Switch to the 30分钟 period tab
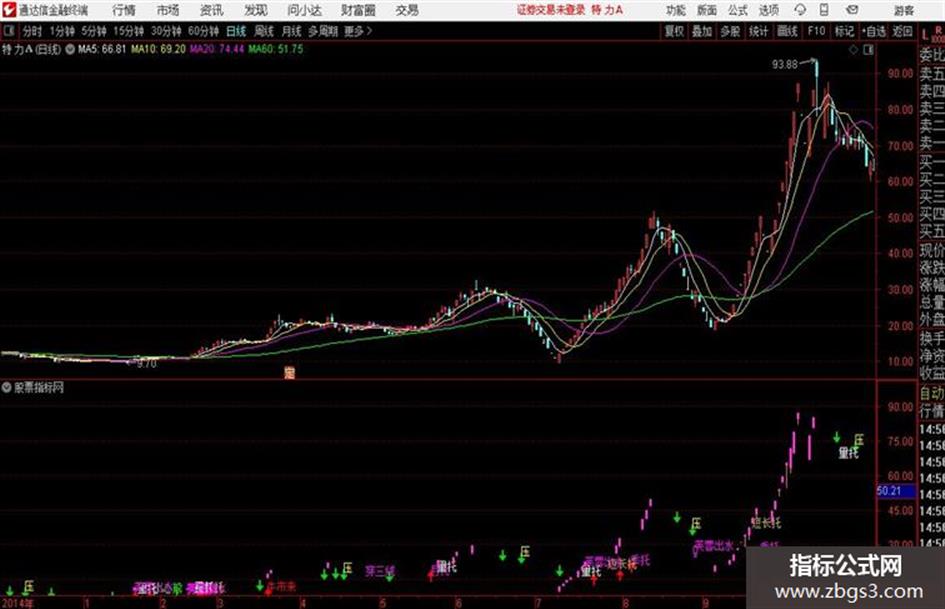This screenshot has width=945, height=609. tap(166, 31)
